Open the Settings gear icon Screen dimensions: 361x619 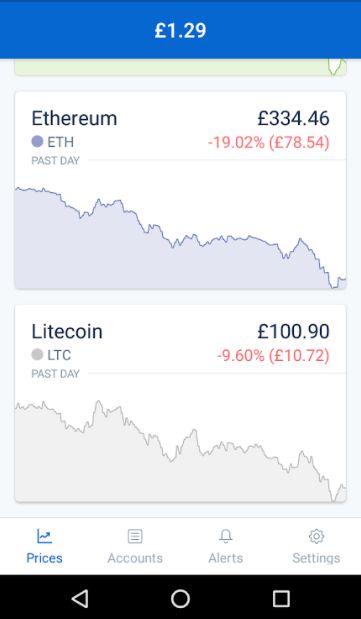click(x=316, y=536)
